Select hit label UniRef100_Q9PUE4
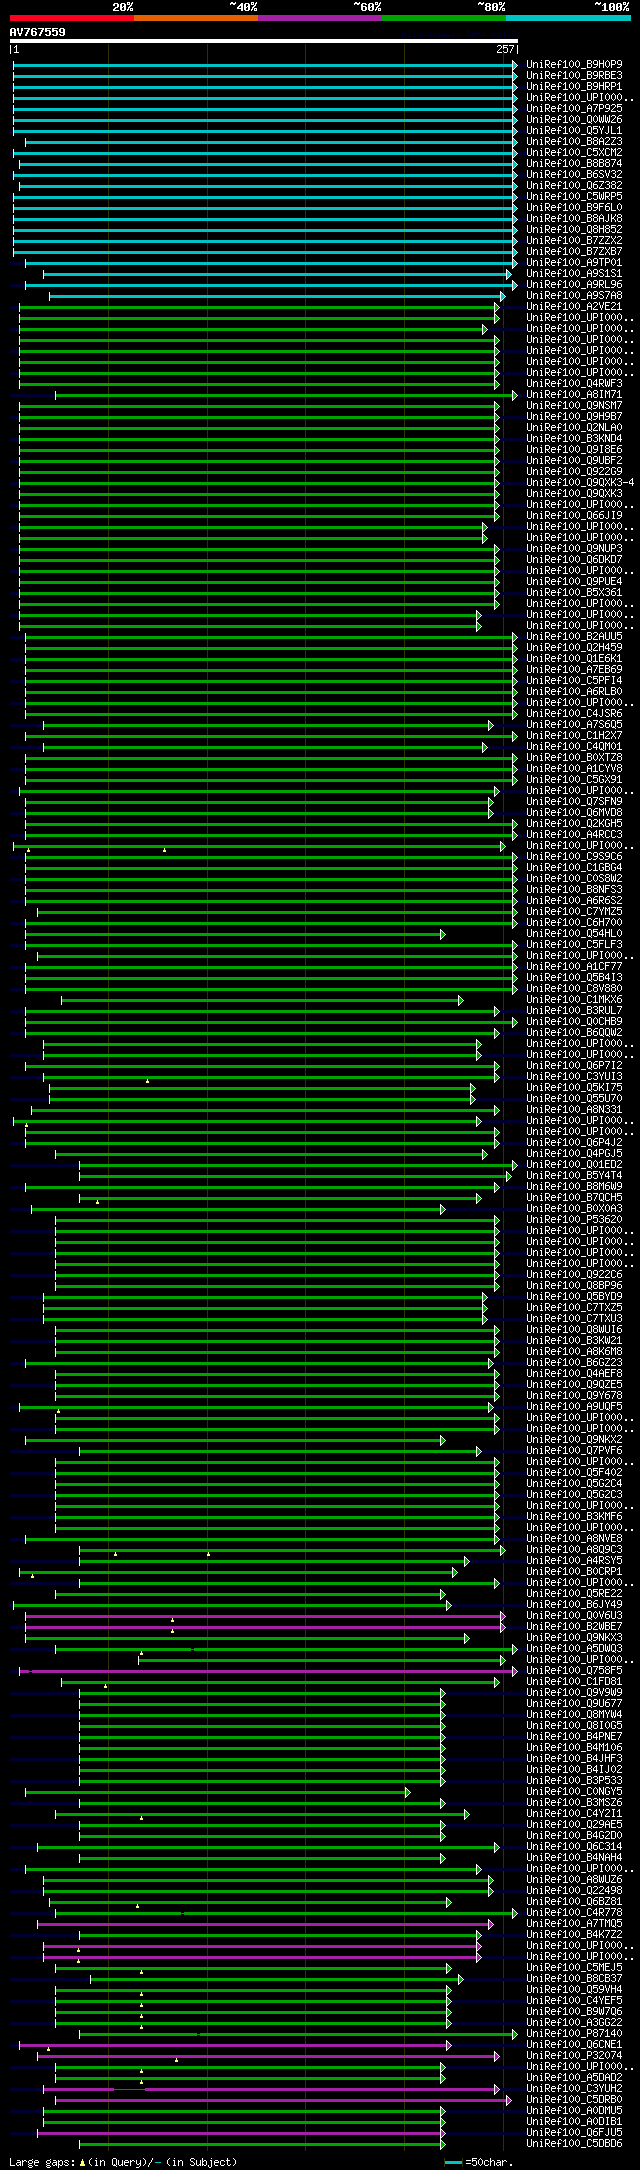This screenshot has width=640, height=2170. coord(574,581)
